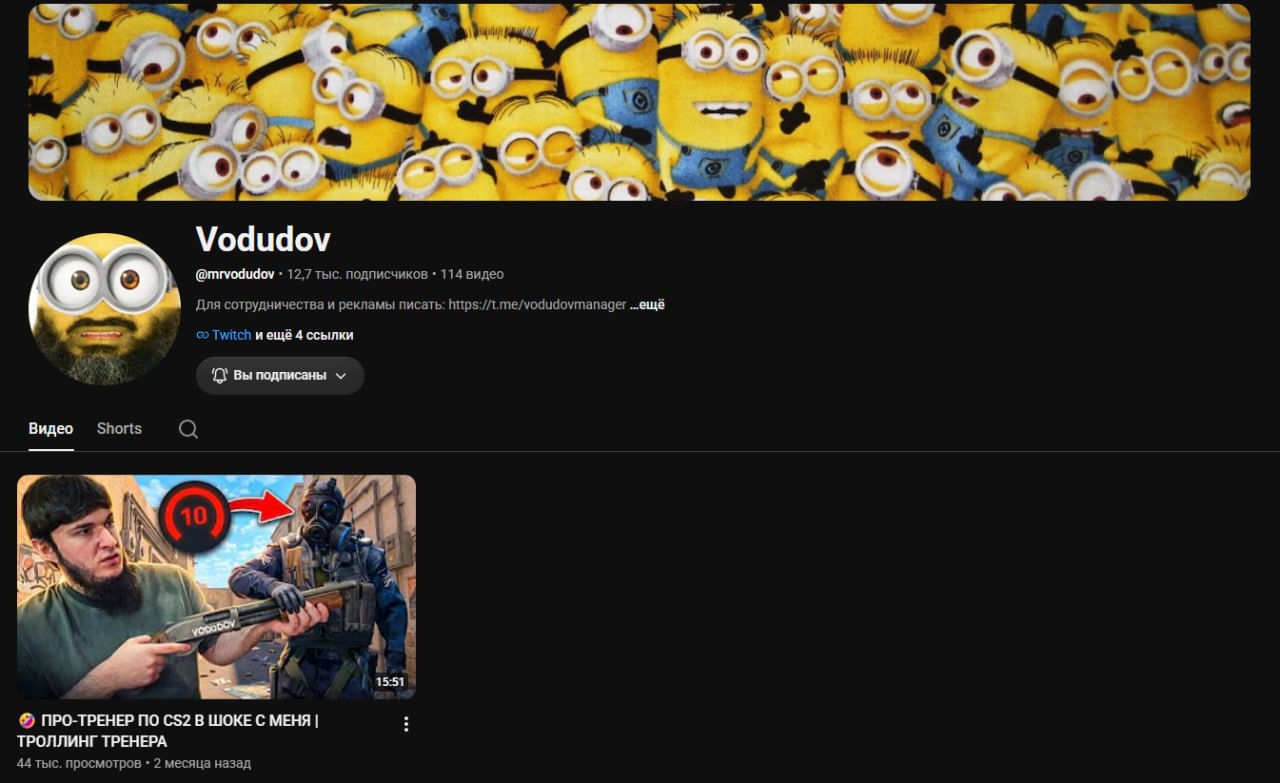
Task: Open the three-dot menu for the CS2 video
Action: [406, 724]
